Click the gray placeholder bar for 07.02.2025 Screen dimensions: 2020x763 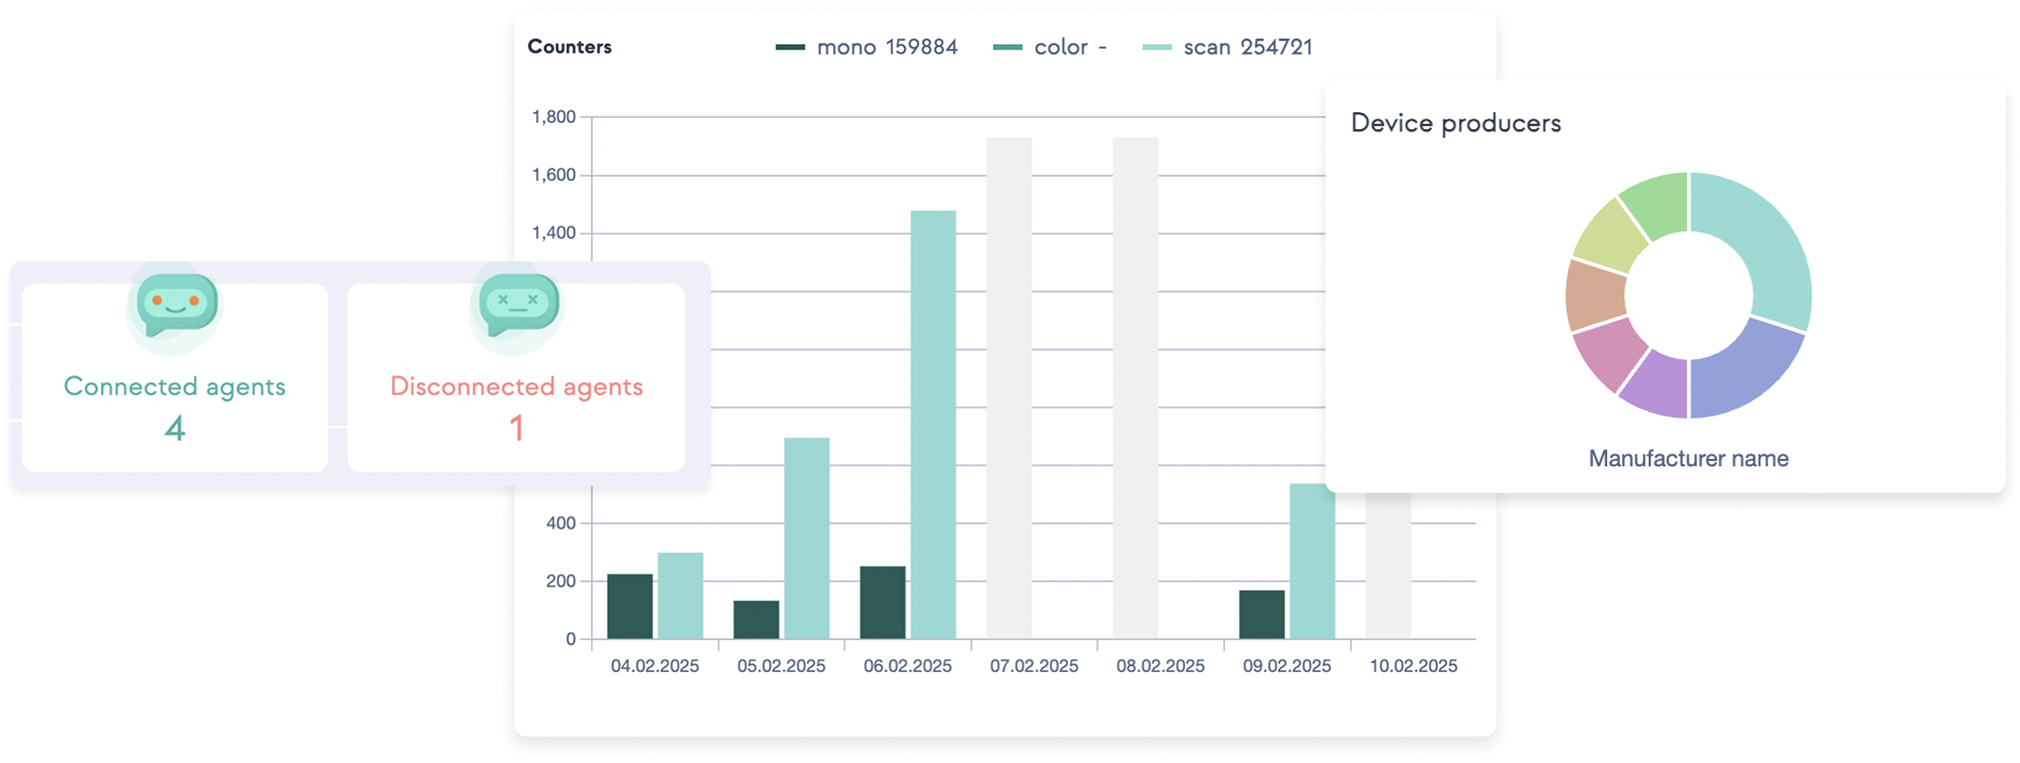click(1009, 388)
